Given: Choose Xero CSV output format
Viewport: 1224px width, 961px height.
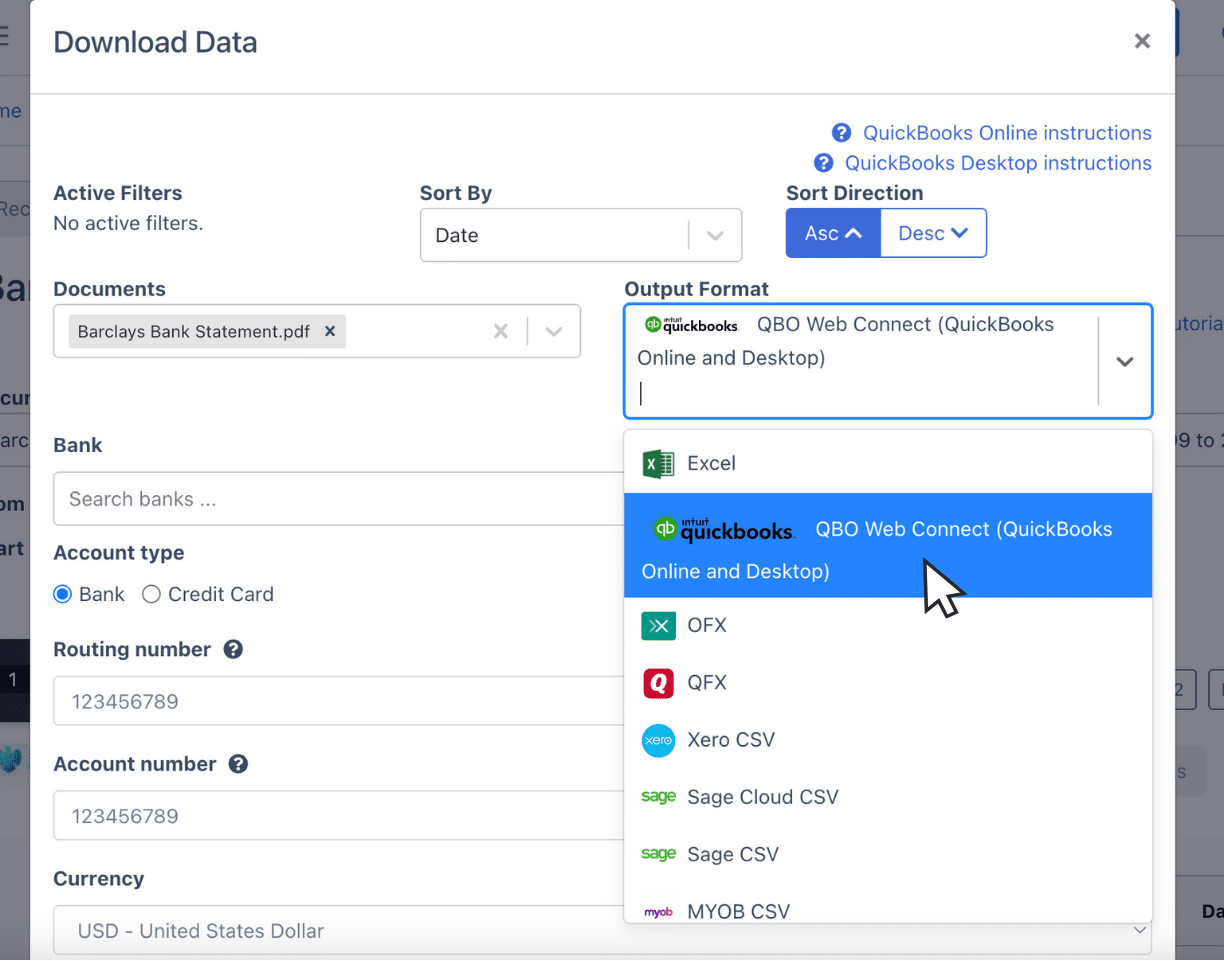Looking at the screenshot, I should 888,740.
